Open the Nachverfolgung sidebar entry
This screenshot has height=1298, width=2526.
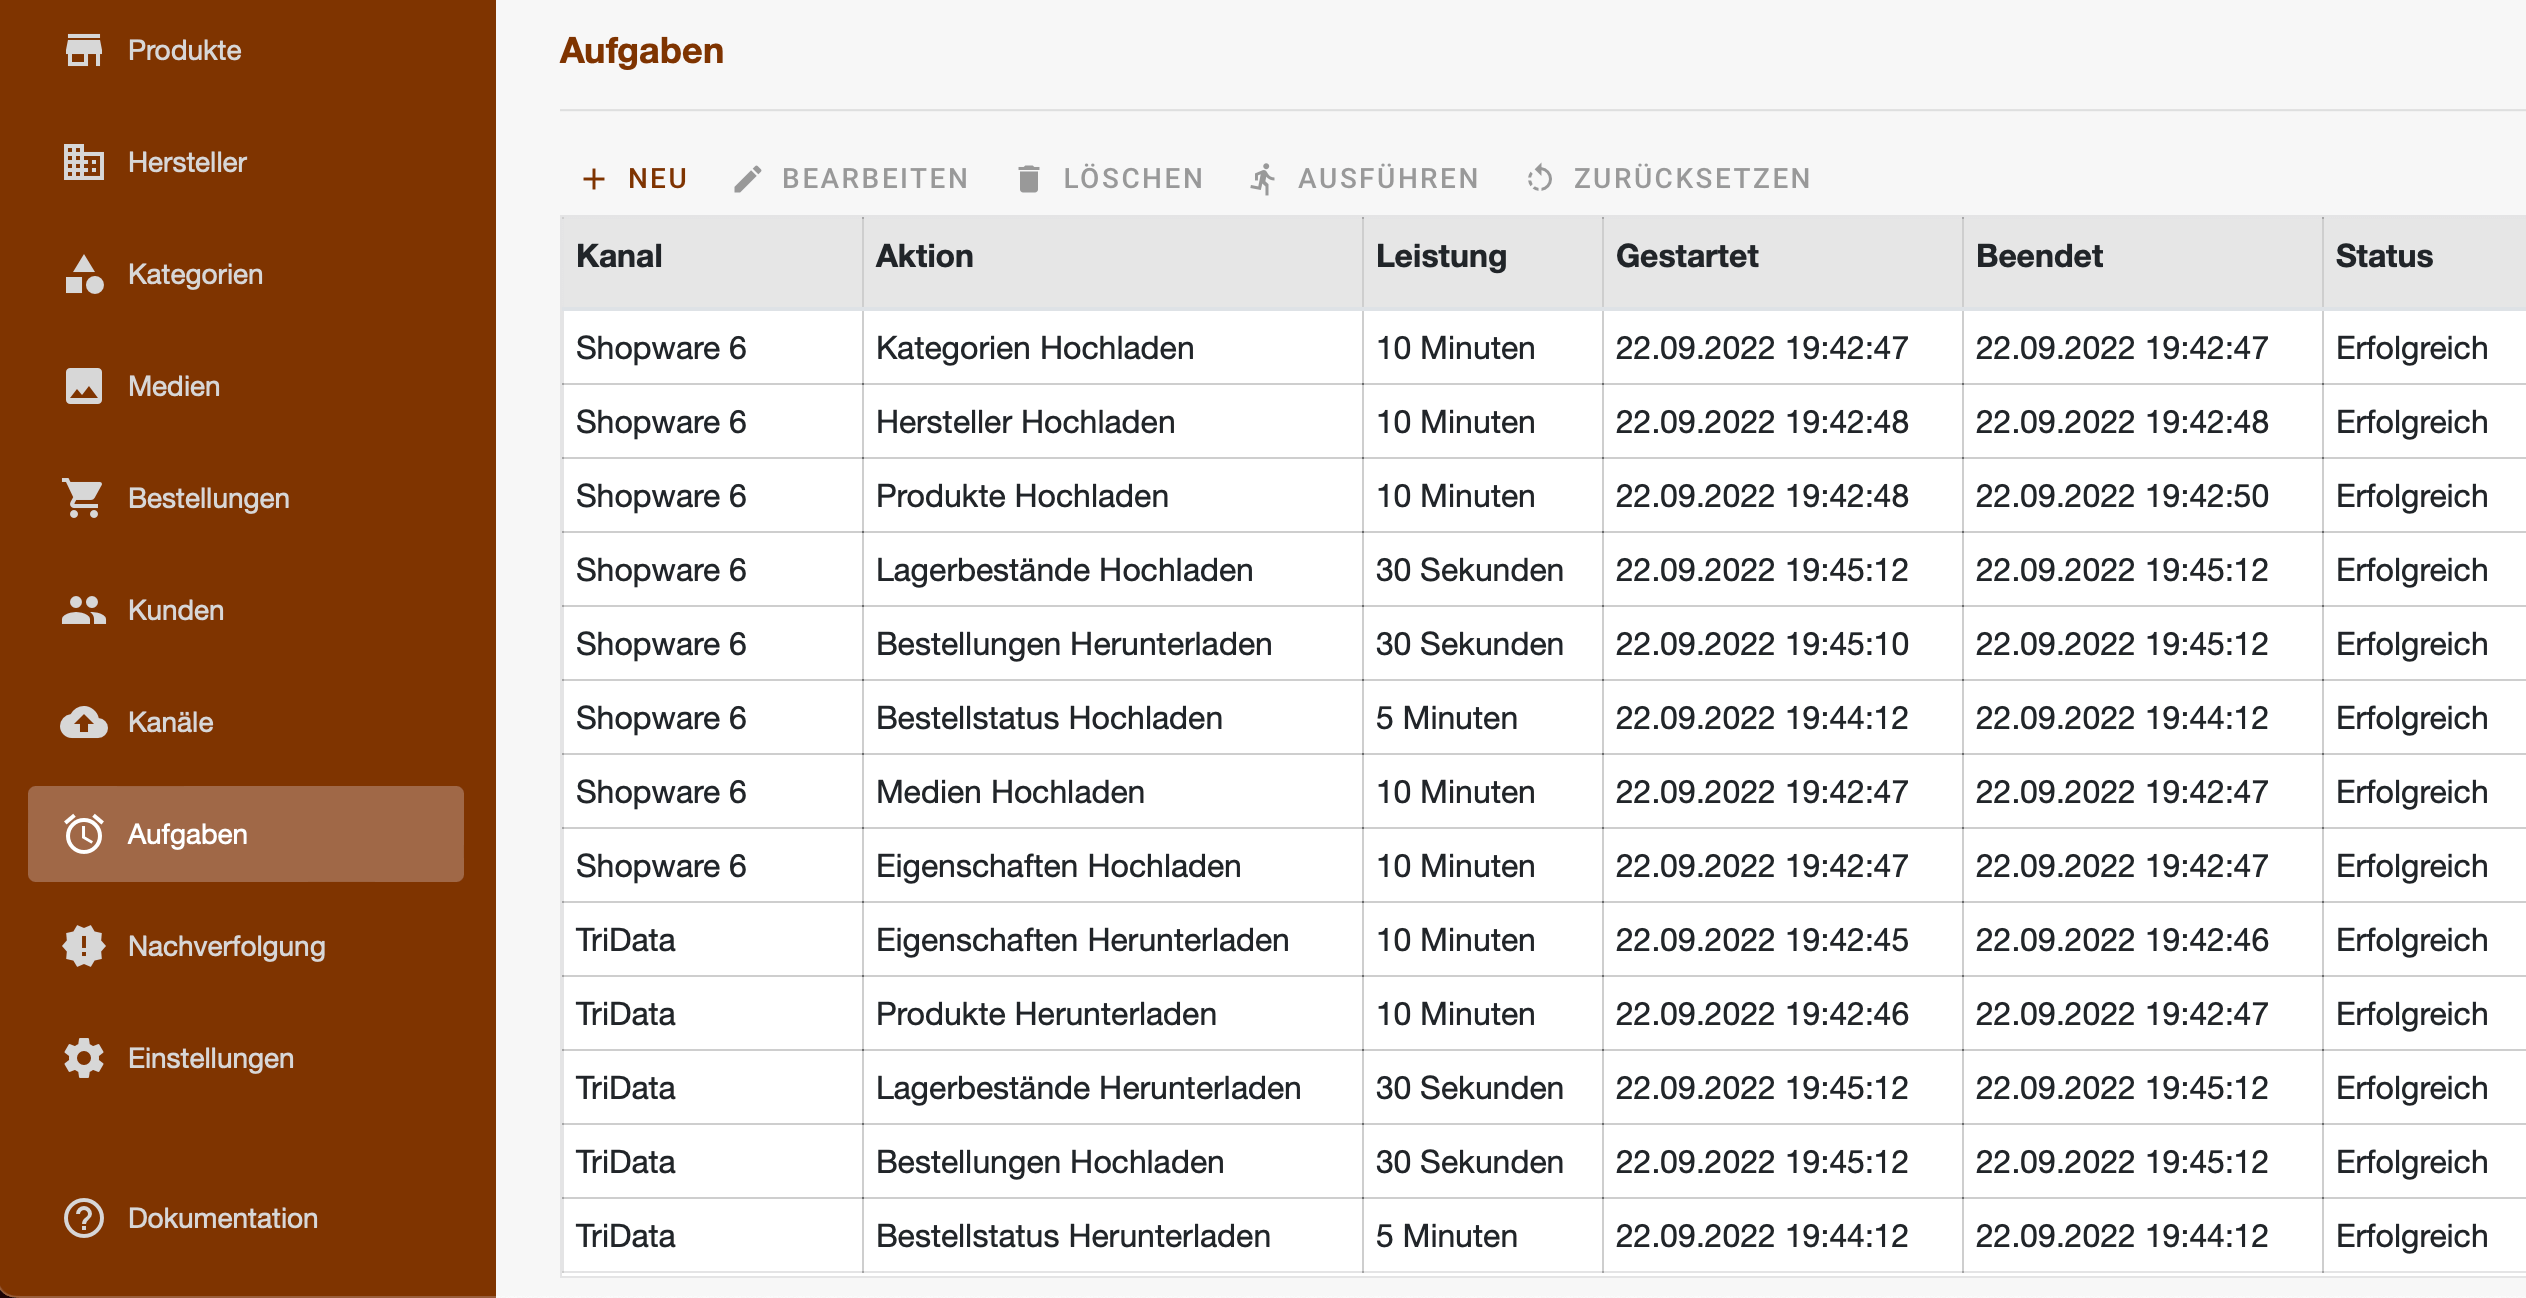click(246, 946)
